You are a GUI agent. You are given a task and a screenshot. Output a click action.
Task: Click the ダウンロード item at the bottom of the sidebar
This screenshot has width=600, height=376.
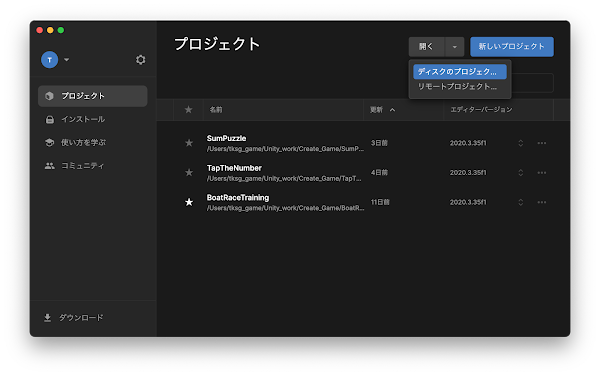(73, 318)
